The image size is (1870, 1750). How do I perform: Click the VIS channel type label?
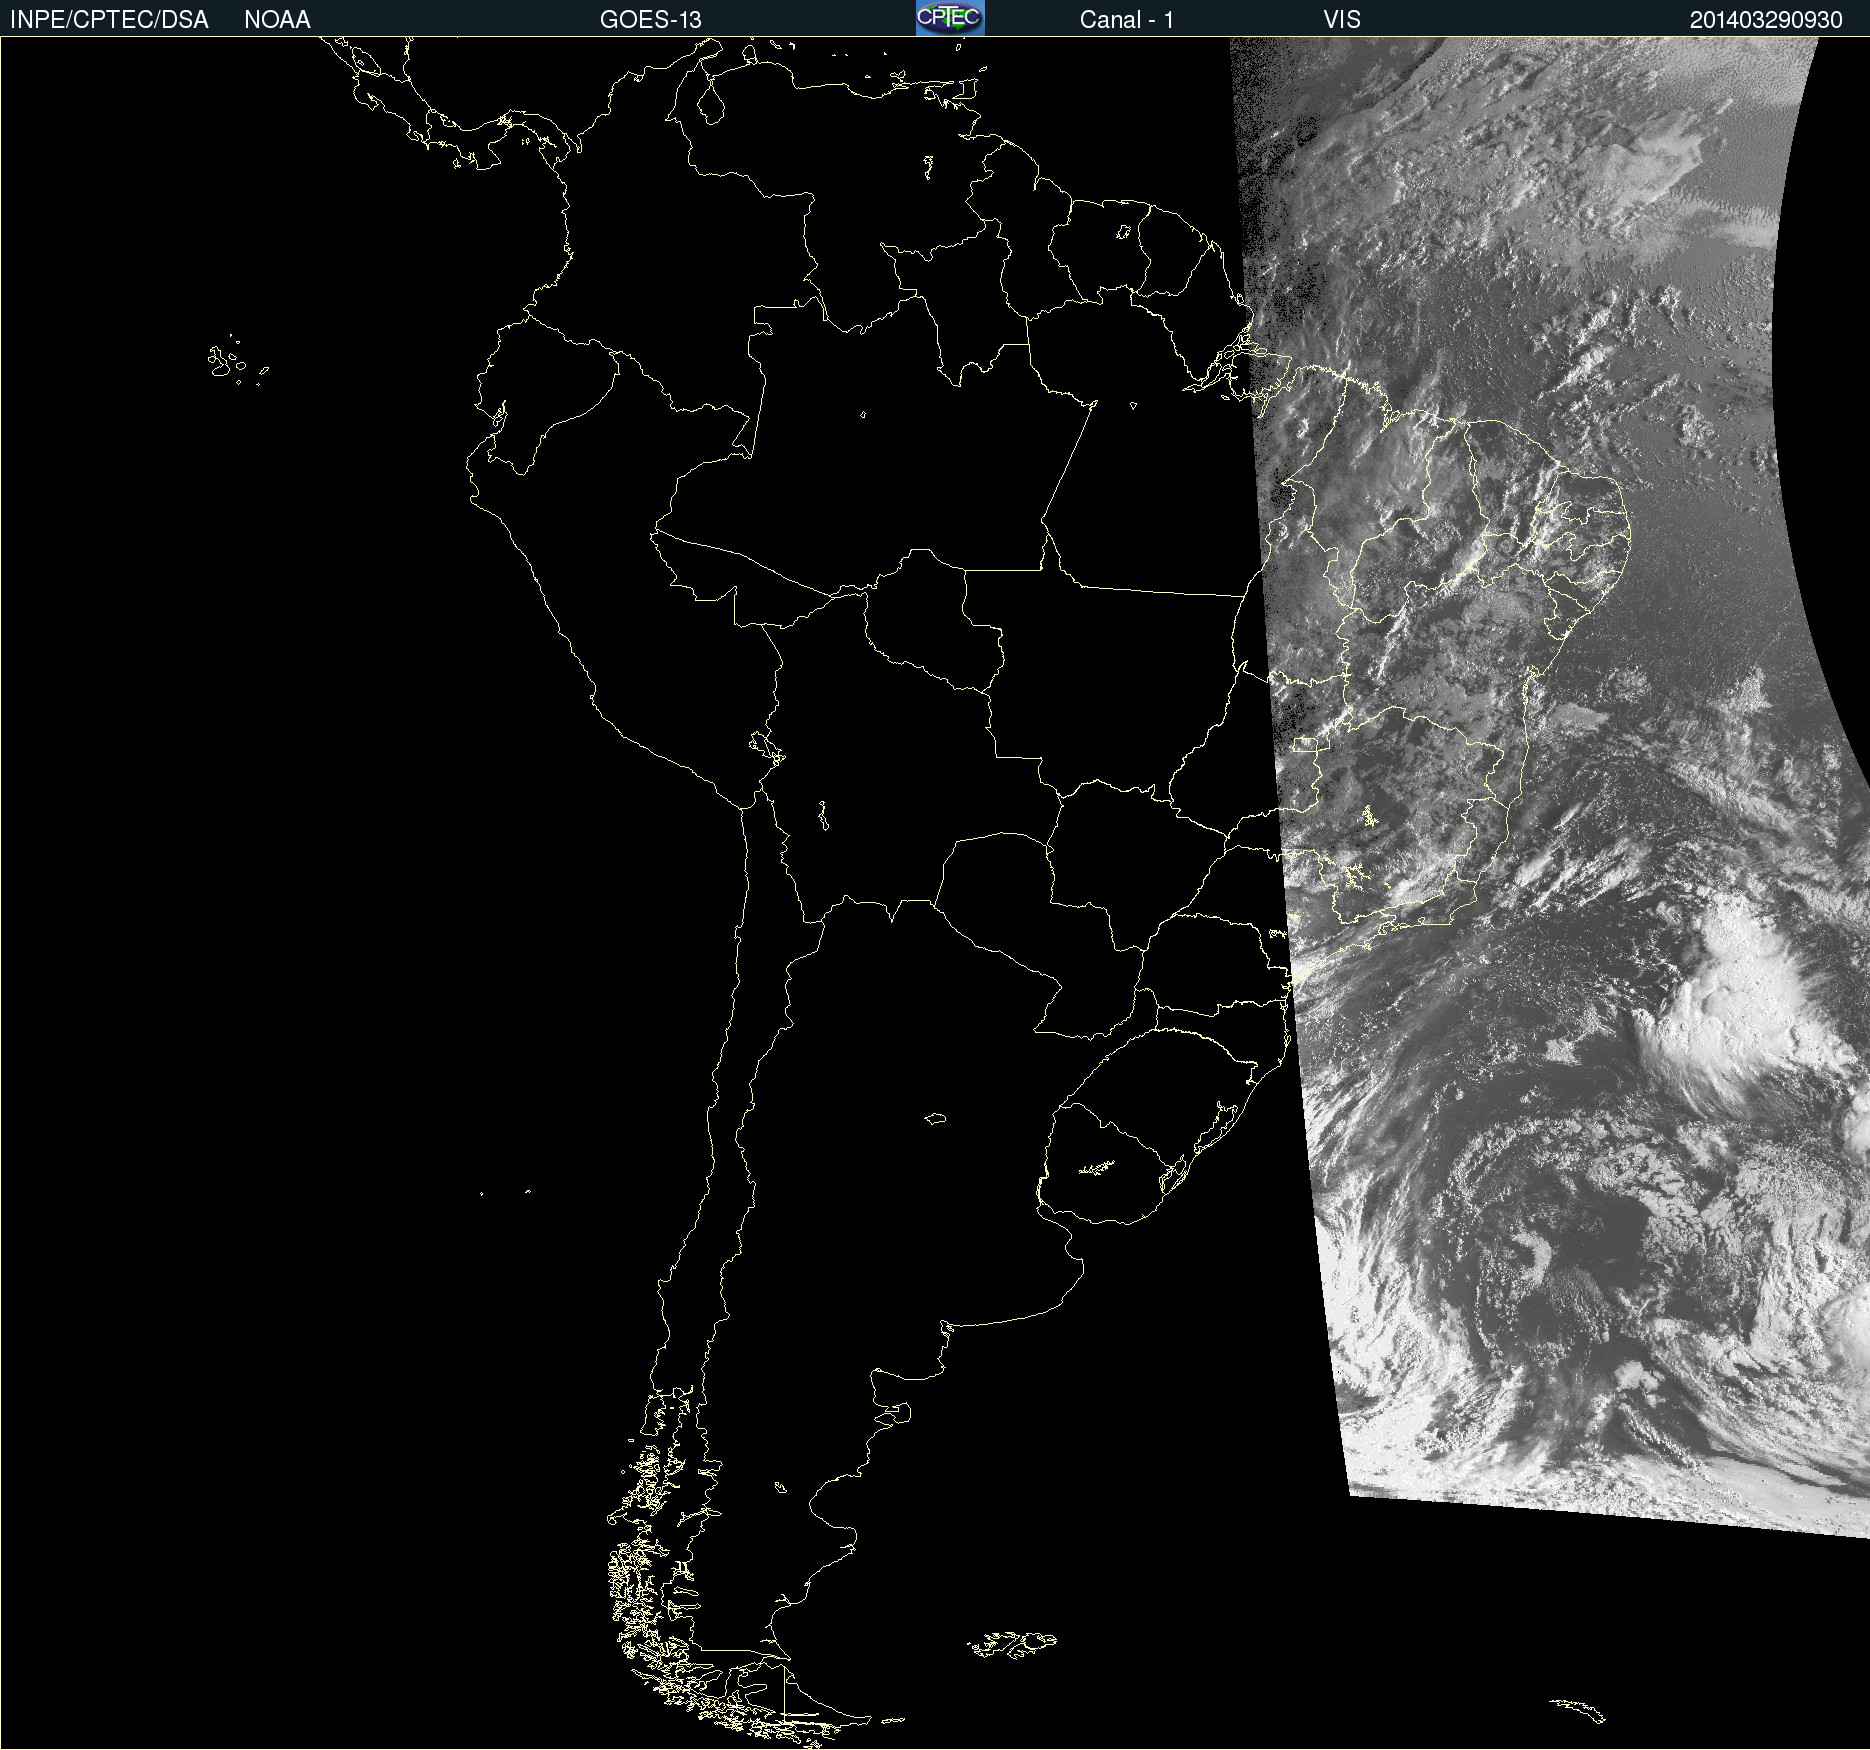(x=1342, y=20)
